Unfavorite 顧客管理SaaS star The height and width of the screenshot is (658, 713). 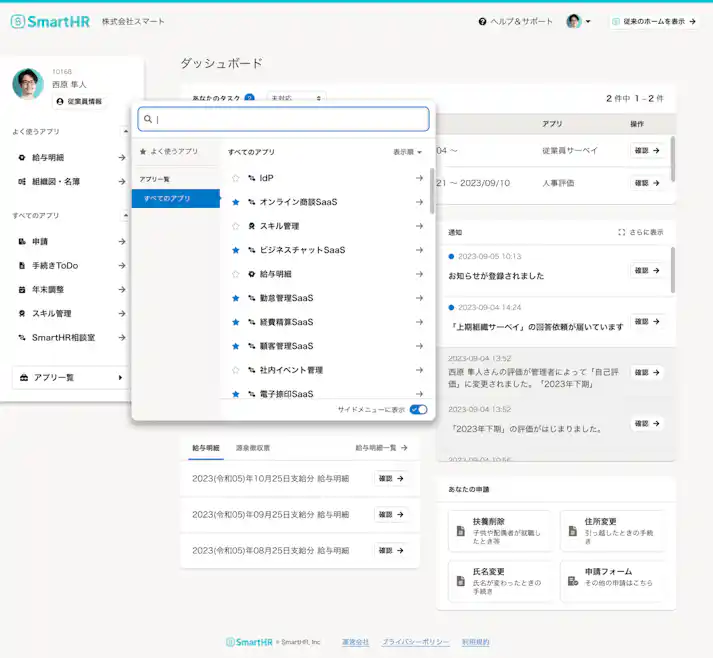tap(236, 346)
